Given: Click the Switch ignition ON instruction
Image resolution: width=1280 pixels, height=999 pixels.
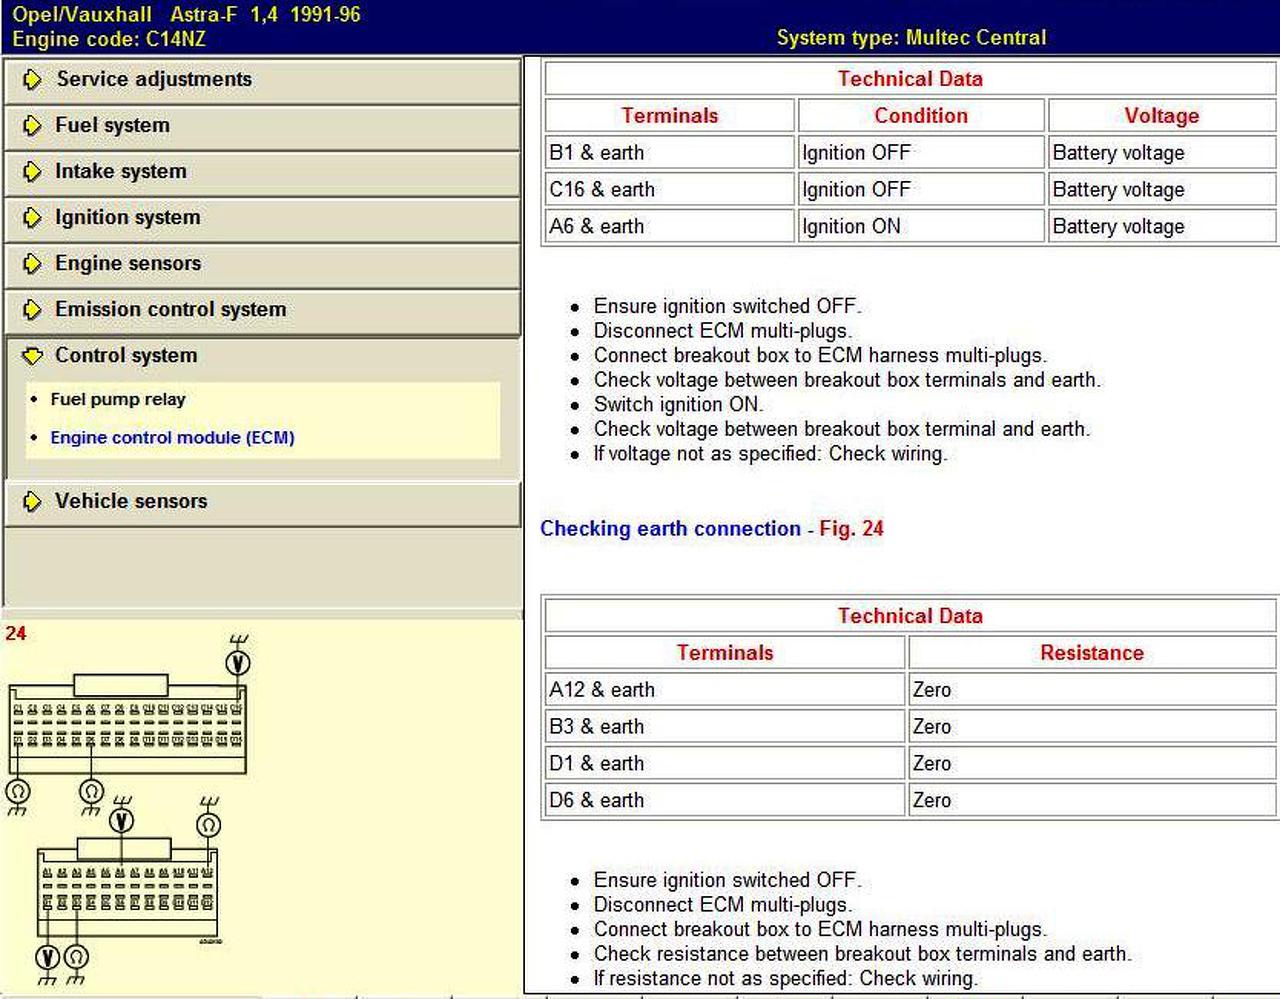Looking at the screenshot, I should pyautogui.click(x=678, y=405).
